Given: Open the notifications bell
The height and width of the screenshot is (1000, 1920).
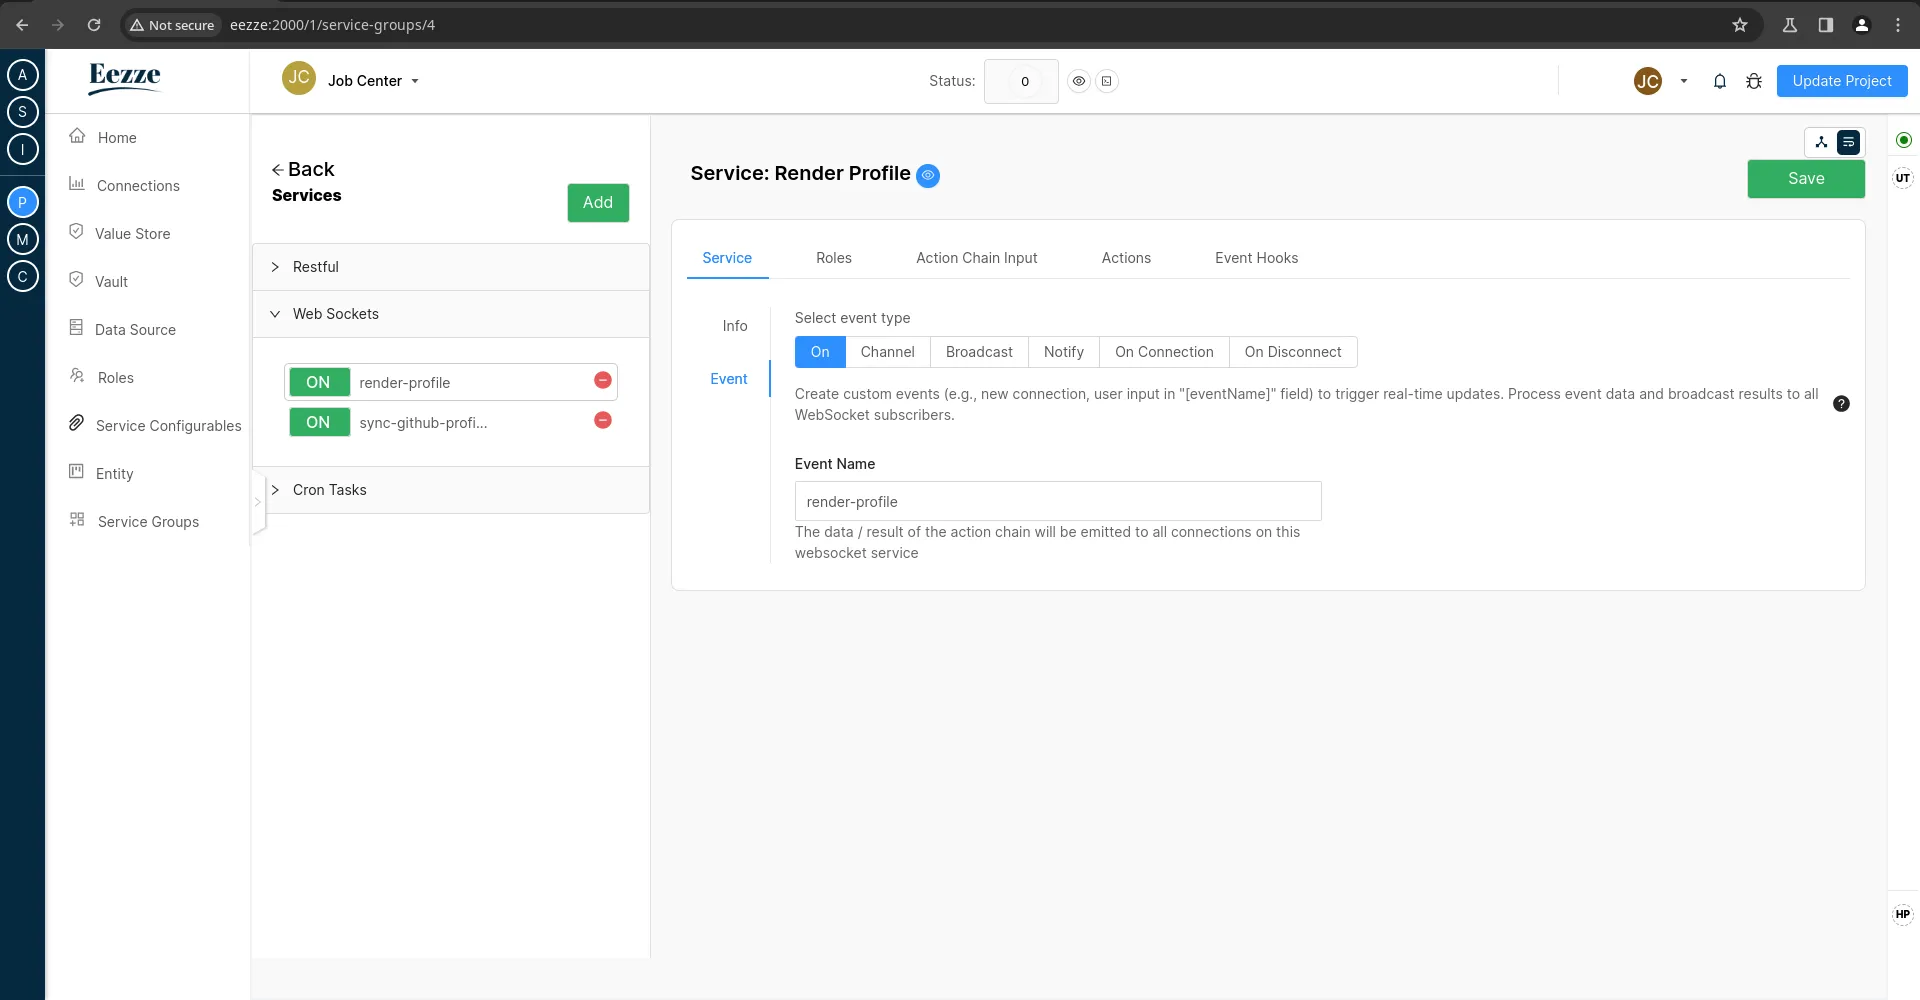Looking at the screenshot, I should pos(1720,81).
